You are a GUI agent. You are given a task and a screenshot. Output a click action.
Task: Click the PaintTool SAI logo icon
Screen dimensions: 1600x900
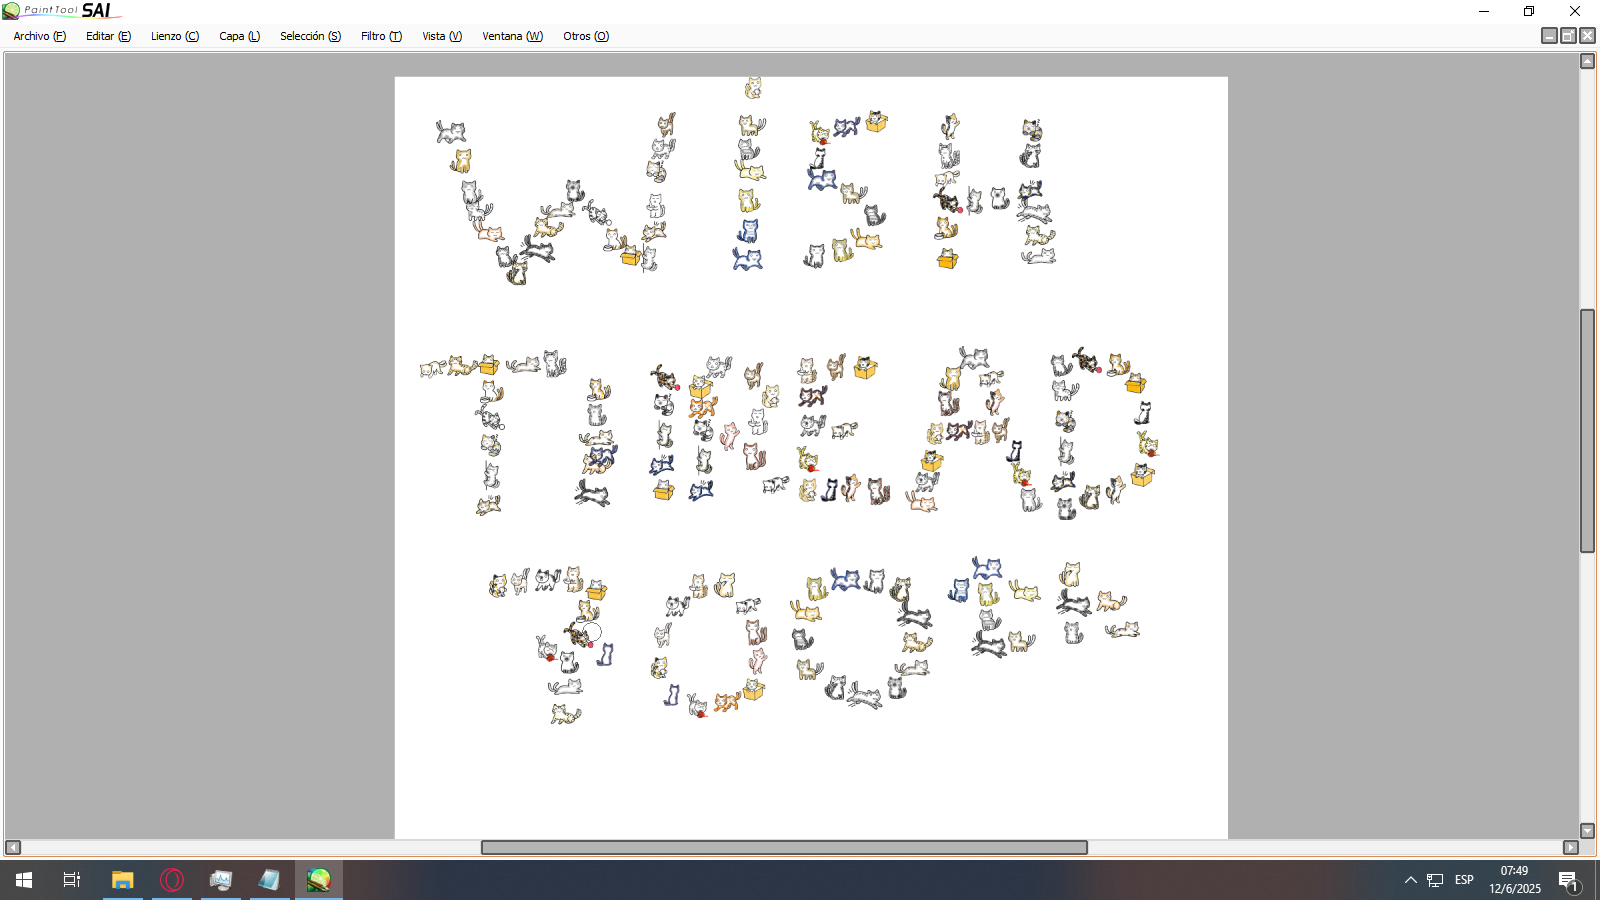(11, 11)
